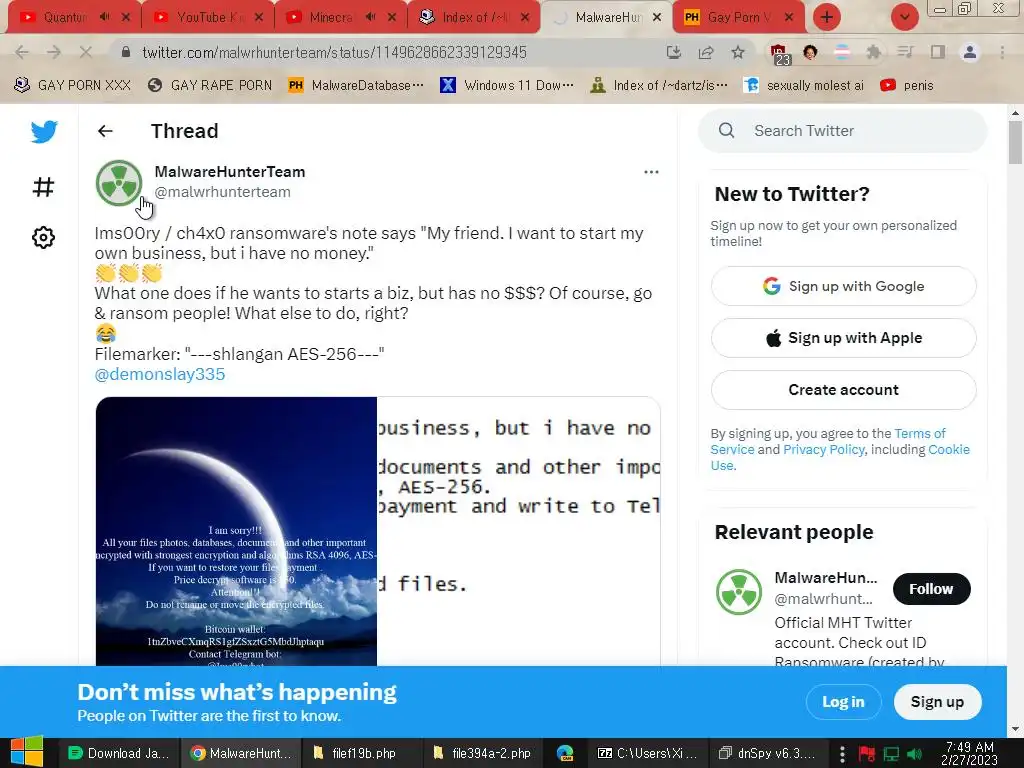The height and width of the screenshot is (768, 1024).
Task: Click the taskbar volume speaker icon
Action: point(914,754)
